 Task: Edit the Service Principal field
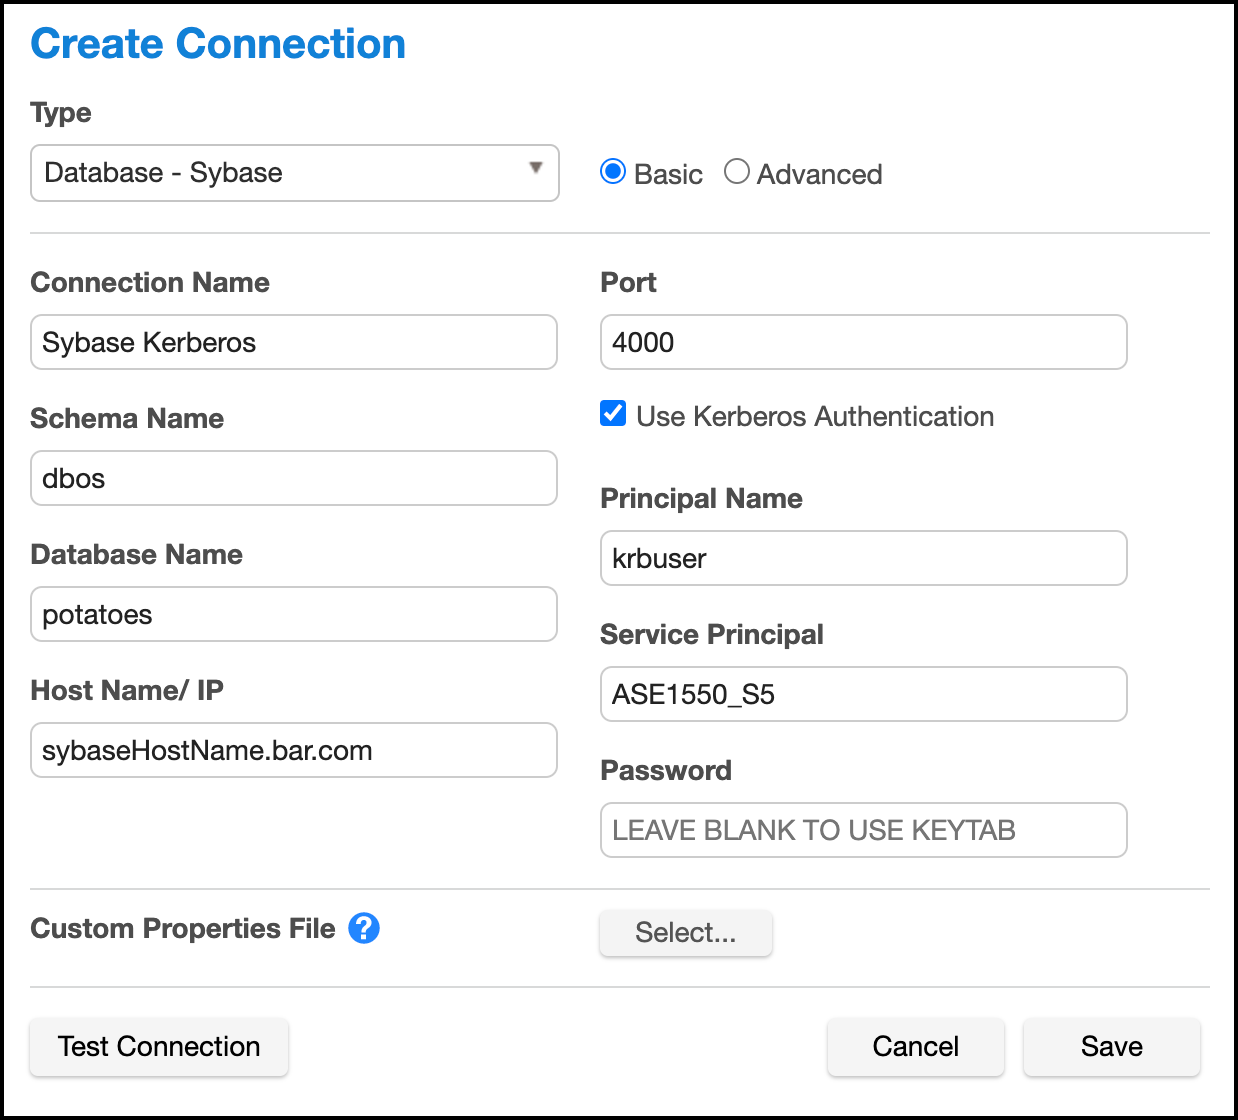coord(863,694)
